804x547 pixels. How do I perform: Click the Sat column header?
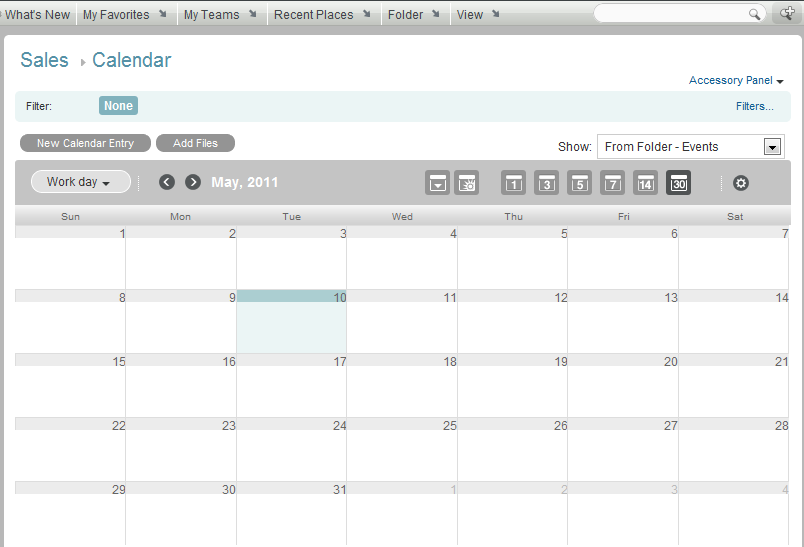(x=735, y=216)
